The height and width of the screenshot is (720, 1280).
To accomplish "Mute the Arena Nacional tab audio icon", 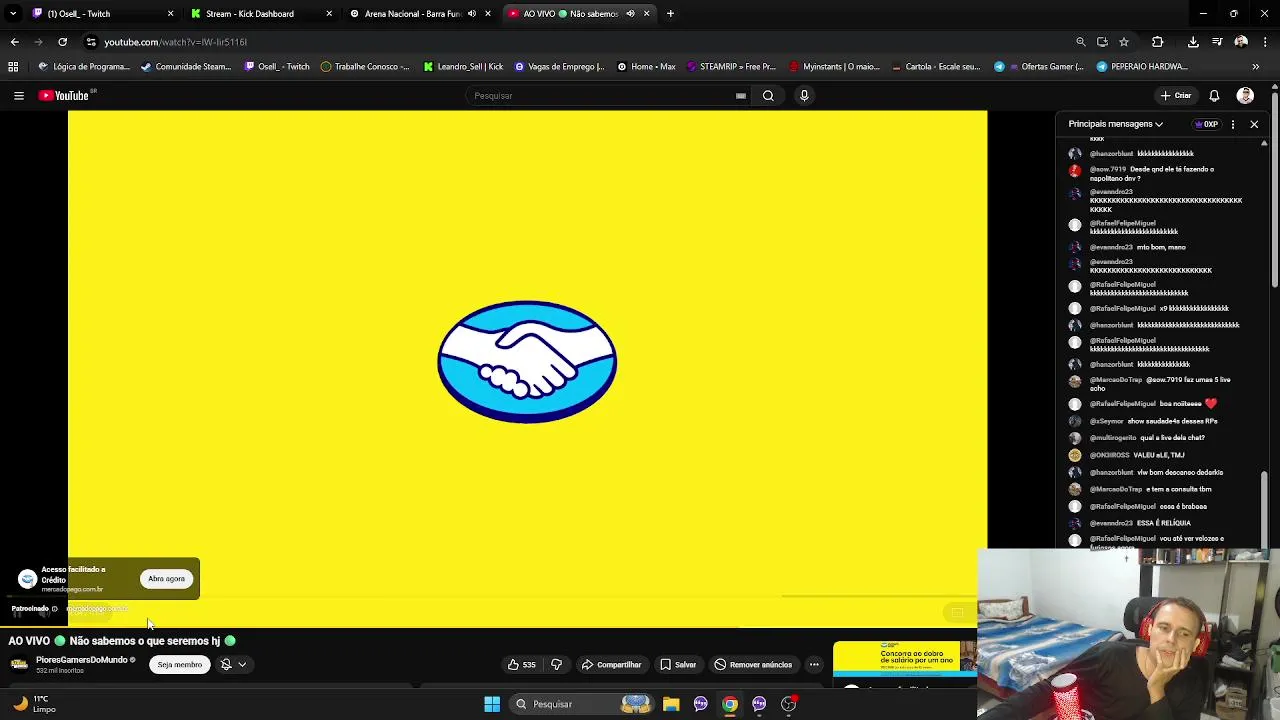I will click(472, 14).
